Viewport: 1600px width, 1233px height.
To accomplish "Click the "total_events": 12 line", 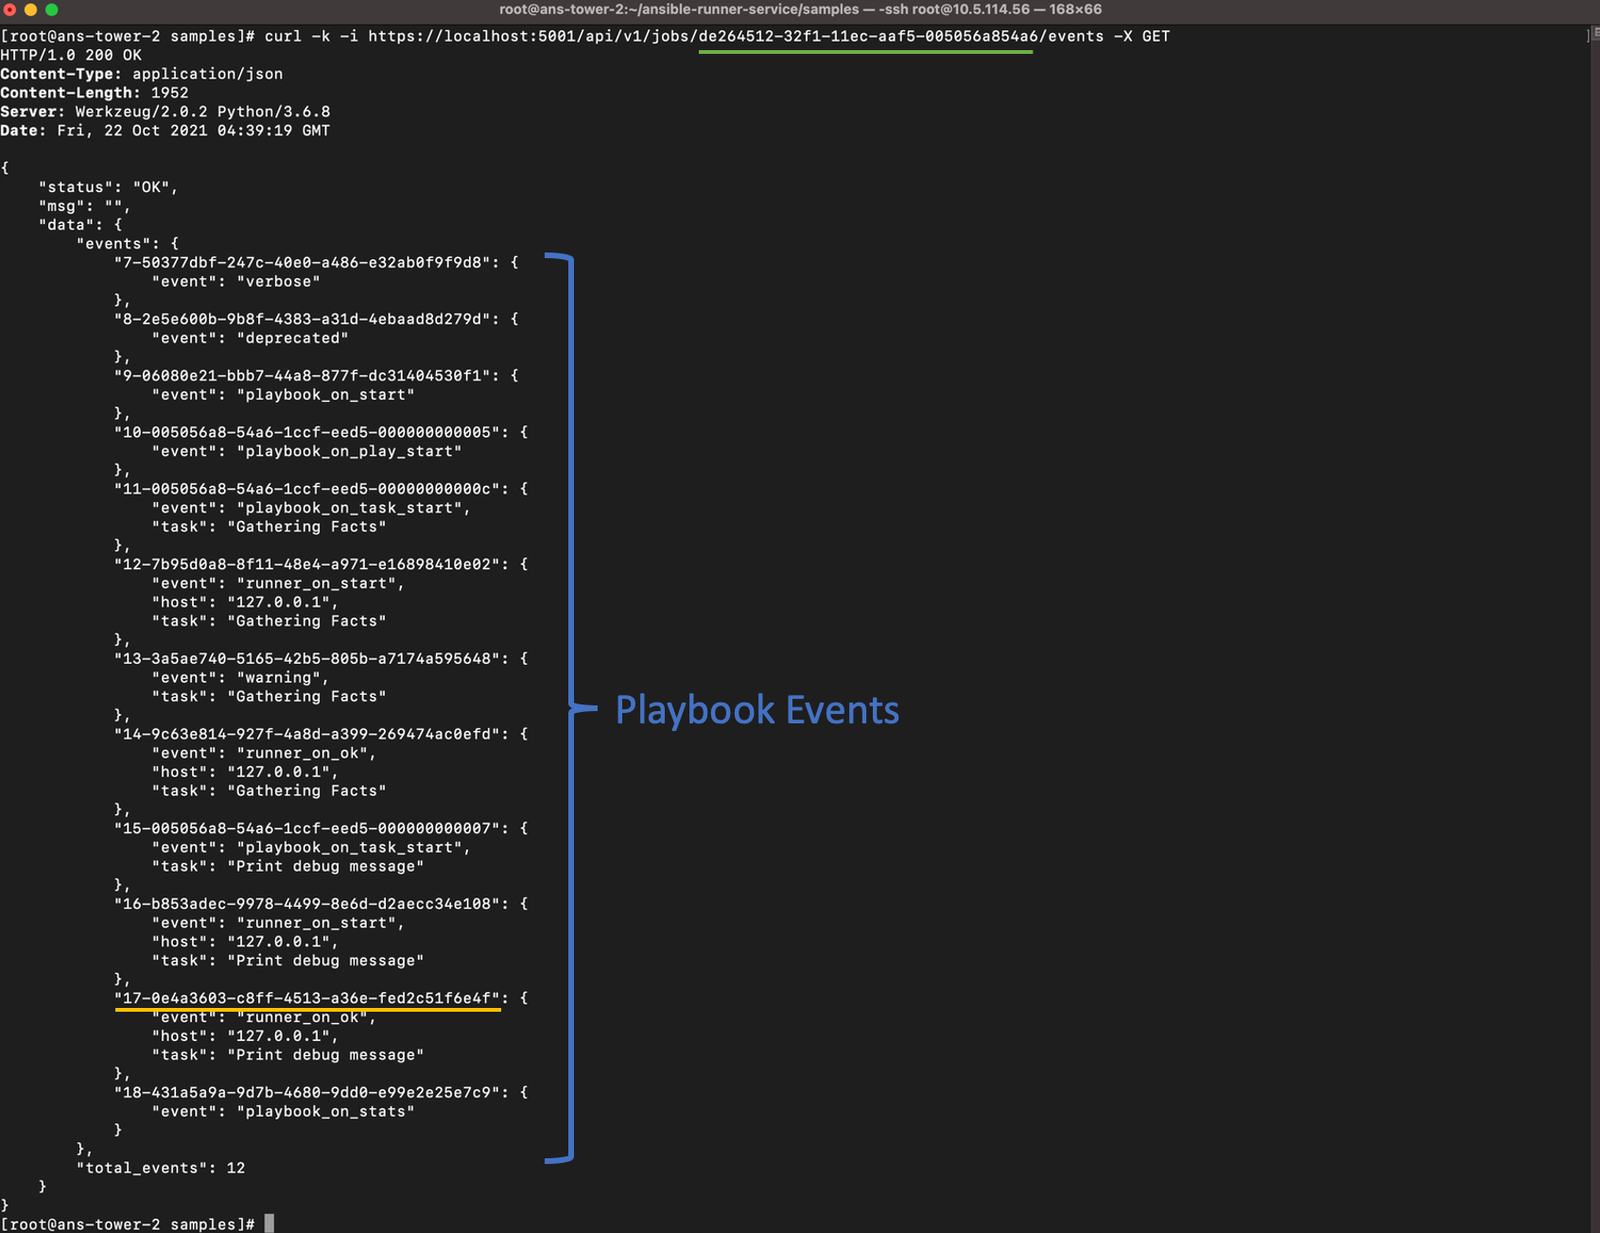I will tap(160, 1167).
